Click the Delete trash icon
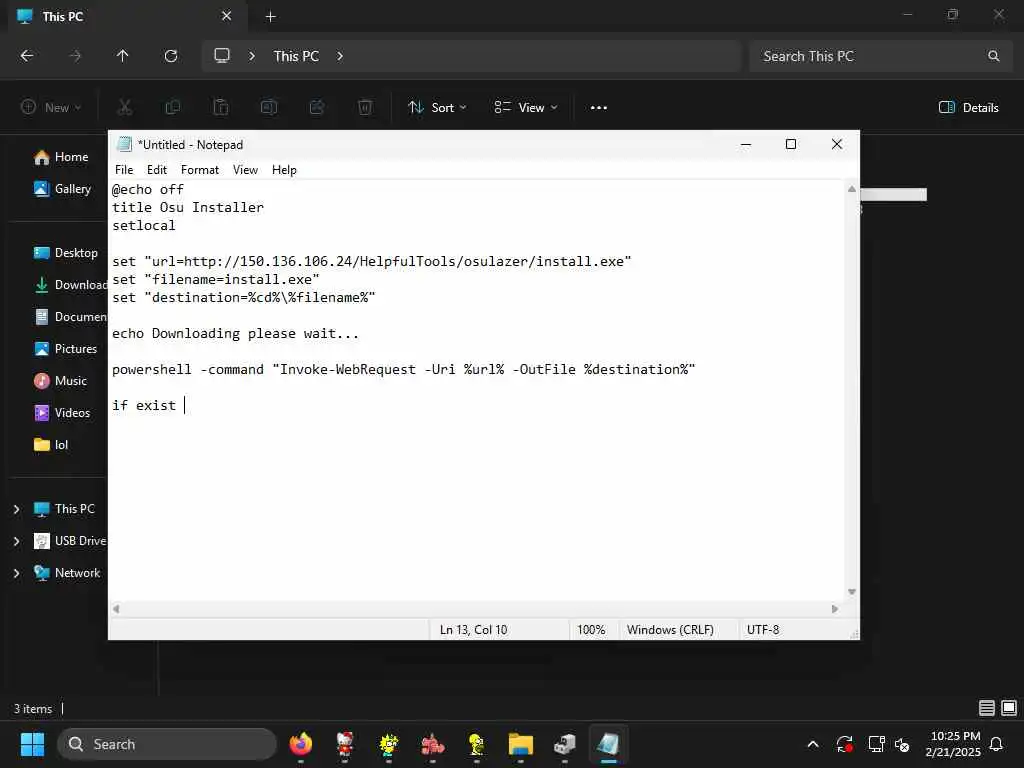This screenshot has height=768, width=1024. tap(365, 107)
